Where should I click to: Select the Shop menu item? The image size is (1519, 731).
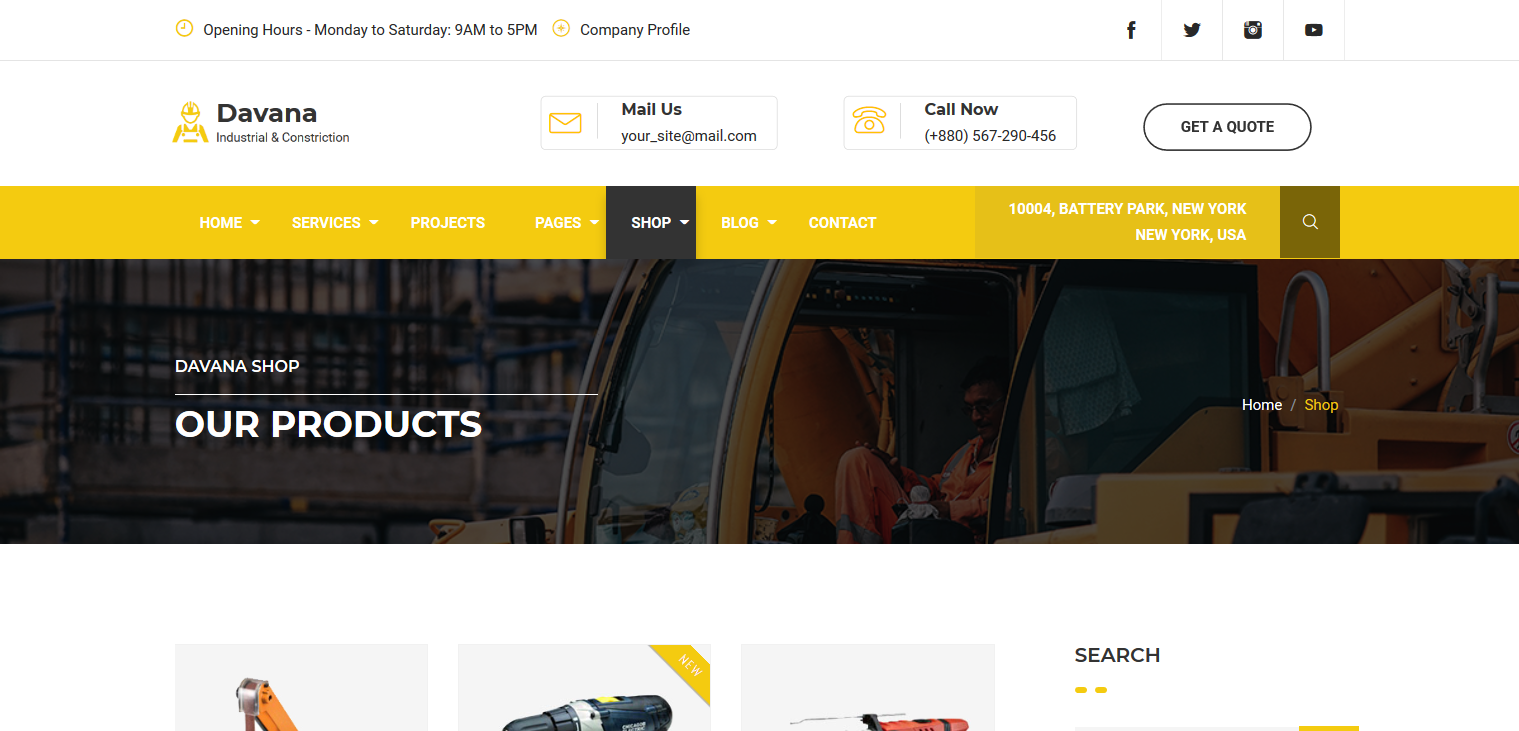point(651,223)
